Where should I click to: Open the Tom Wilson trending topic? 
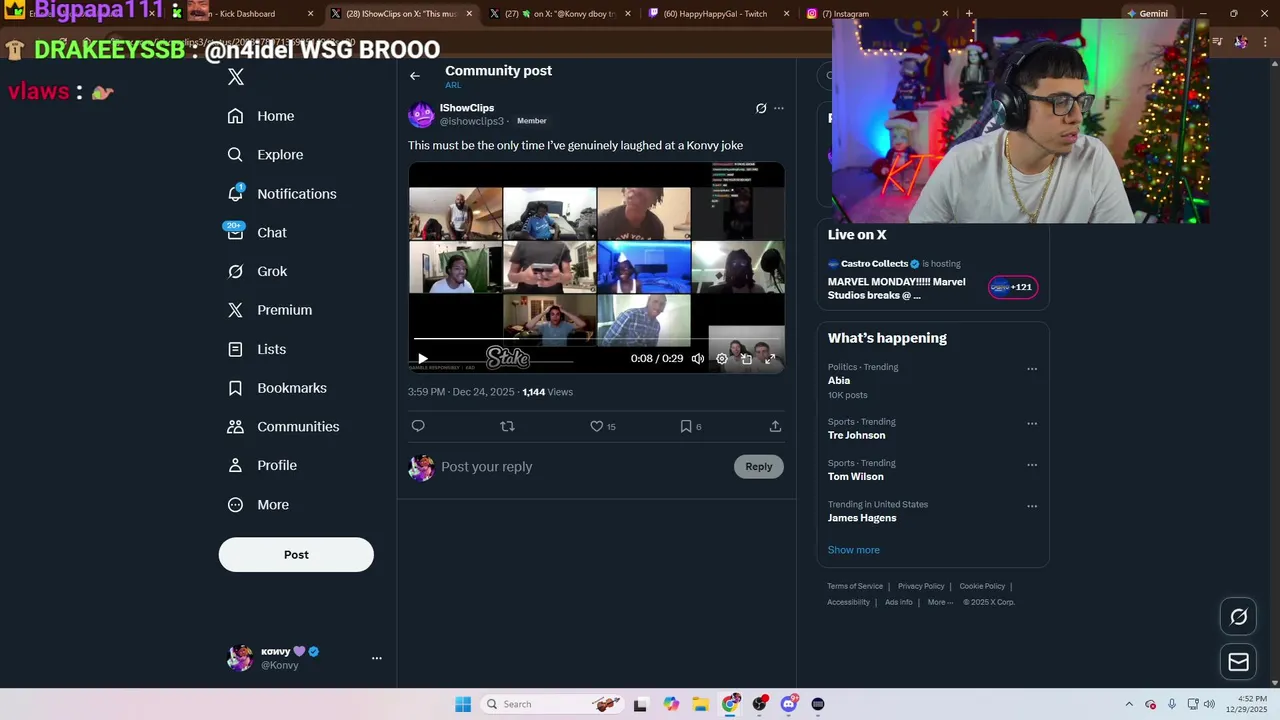(x=855, y=477)
